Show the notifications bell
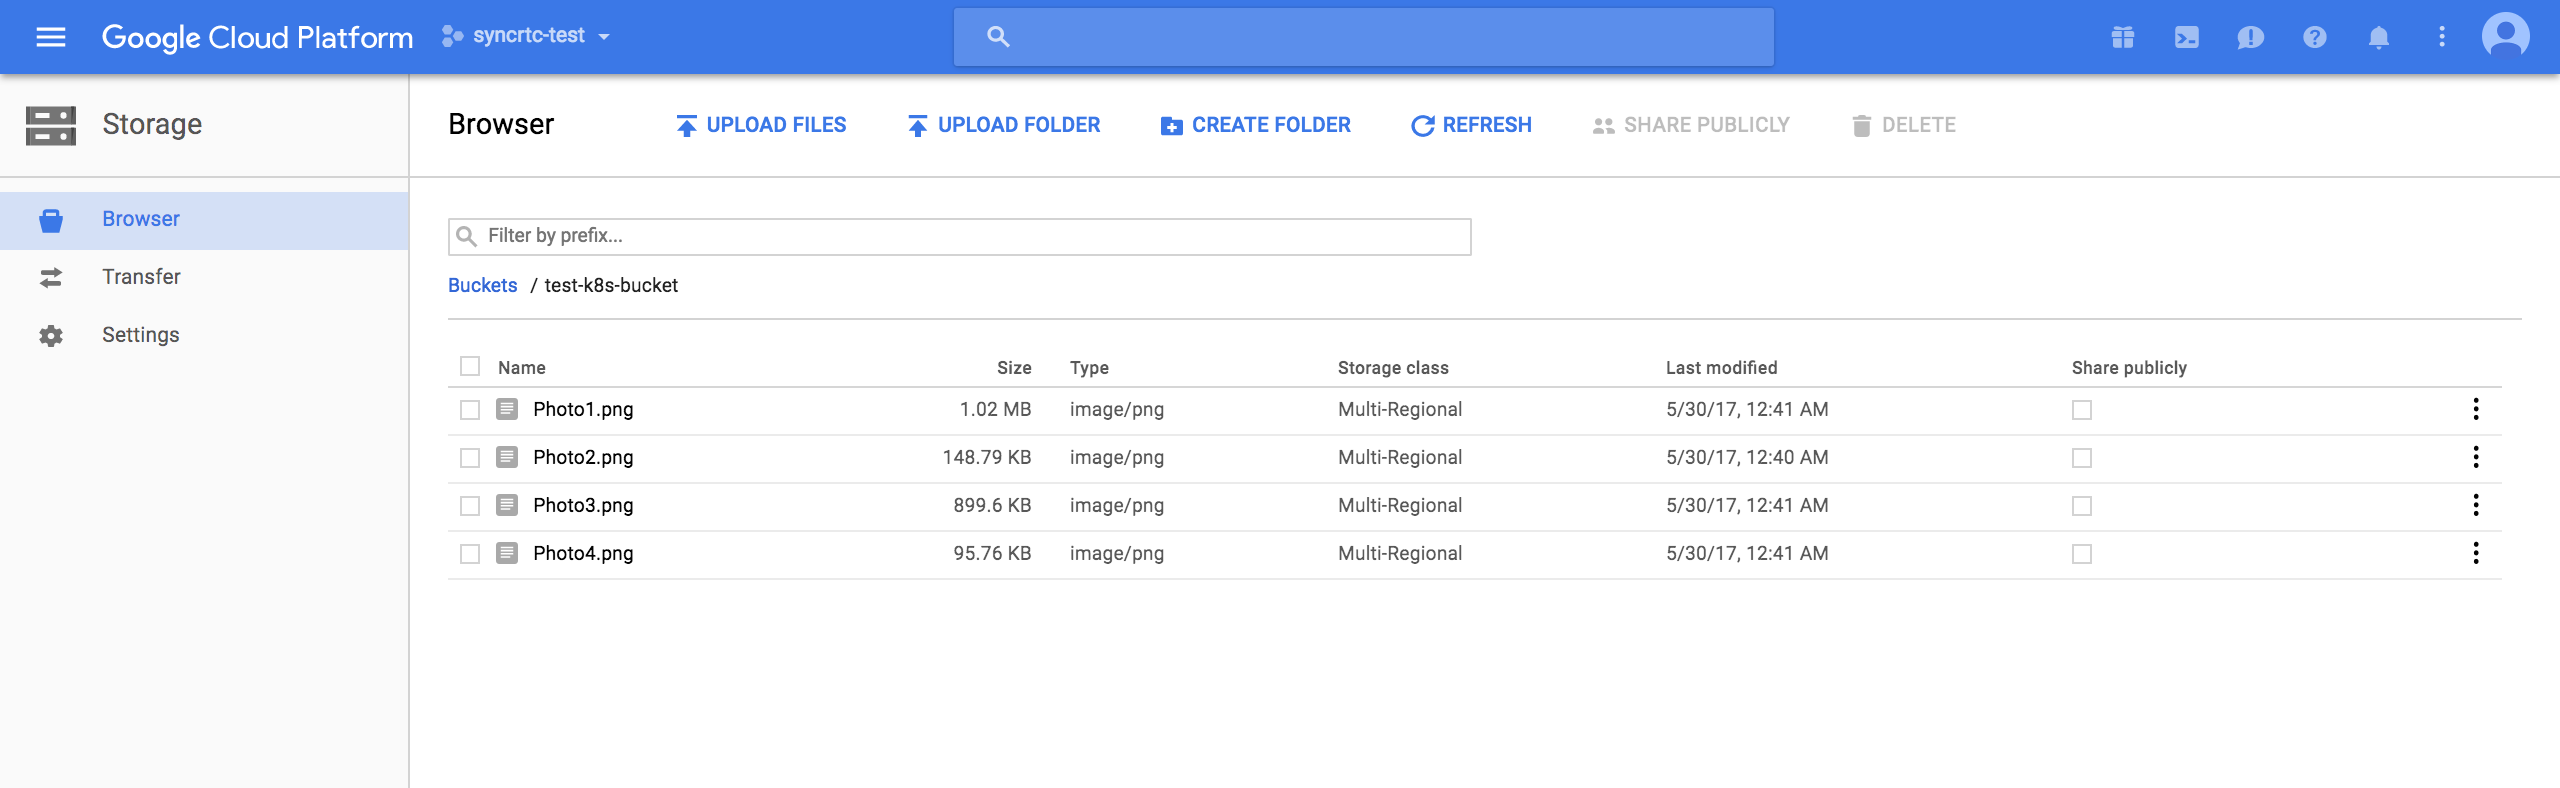The width and height of the screenshot is (2560, 788). tap(2379, 38)
